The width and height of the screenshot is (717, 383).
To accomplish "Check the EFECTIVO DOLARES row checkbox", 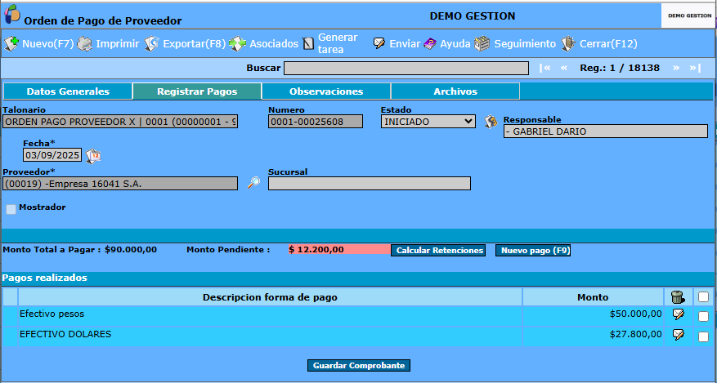I will (703, 337).
